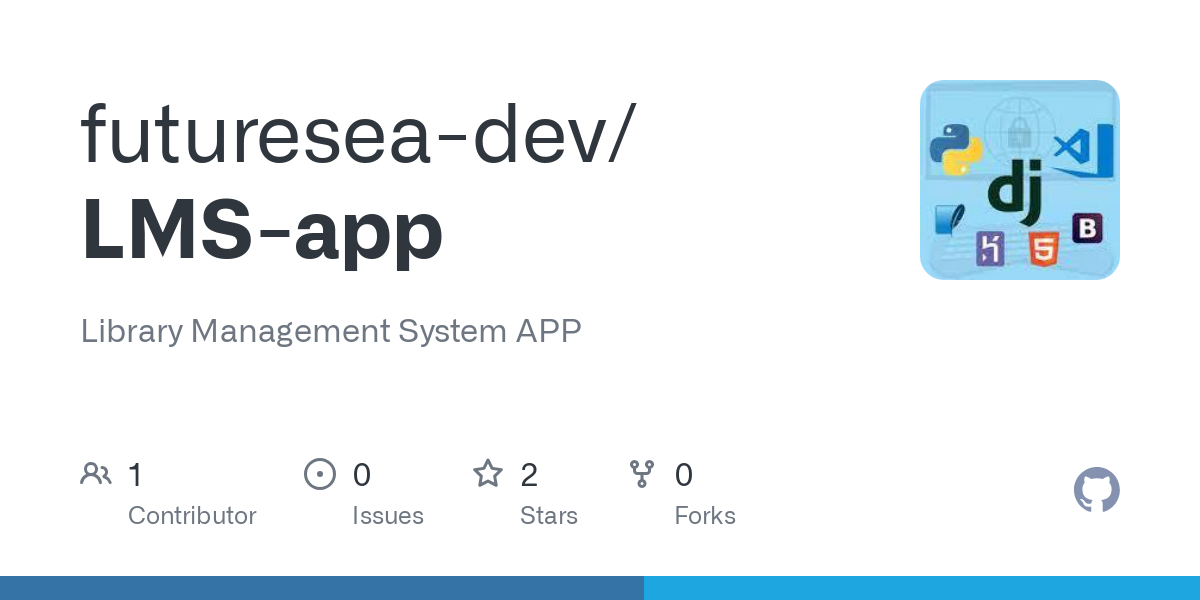This screenshot has height=600, width=1200.
Task: Click the blue segment of the language bar
Action: tap(920, 589)
